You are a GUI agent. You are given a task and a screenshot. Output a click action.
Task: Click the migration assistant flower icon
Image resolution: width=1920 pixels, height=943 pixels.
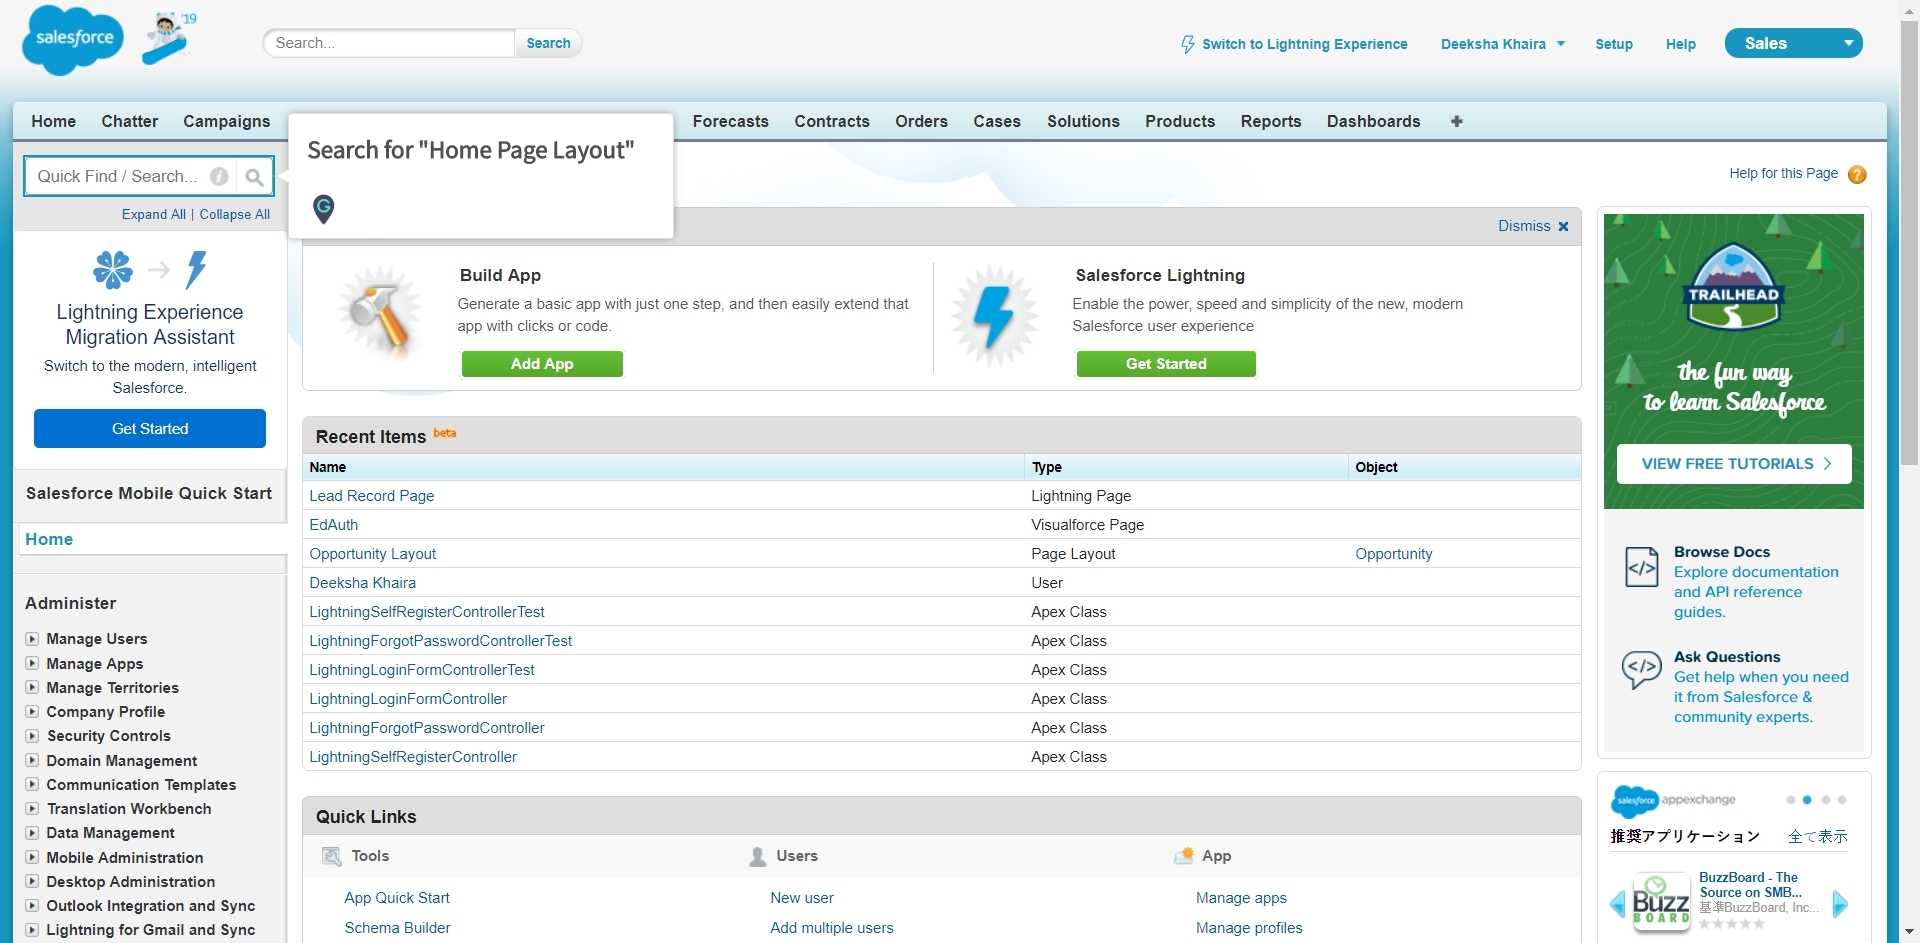113,270
